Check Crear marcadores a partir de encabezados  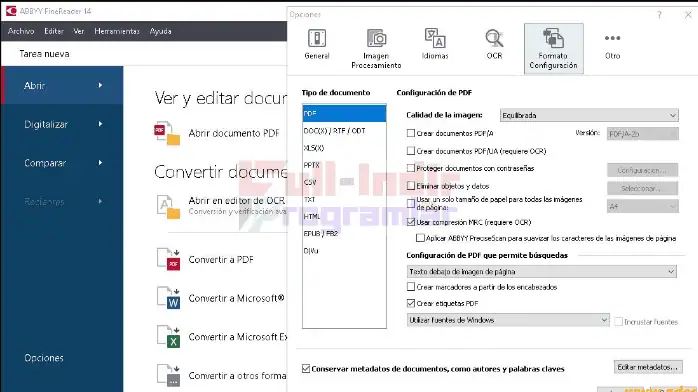(x=410, y=287)
